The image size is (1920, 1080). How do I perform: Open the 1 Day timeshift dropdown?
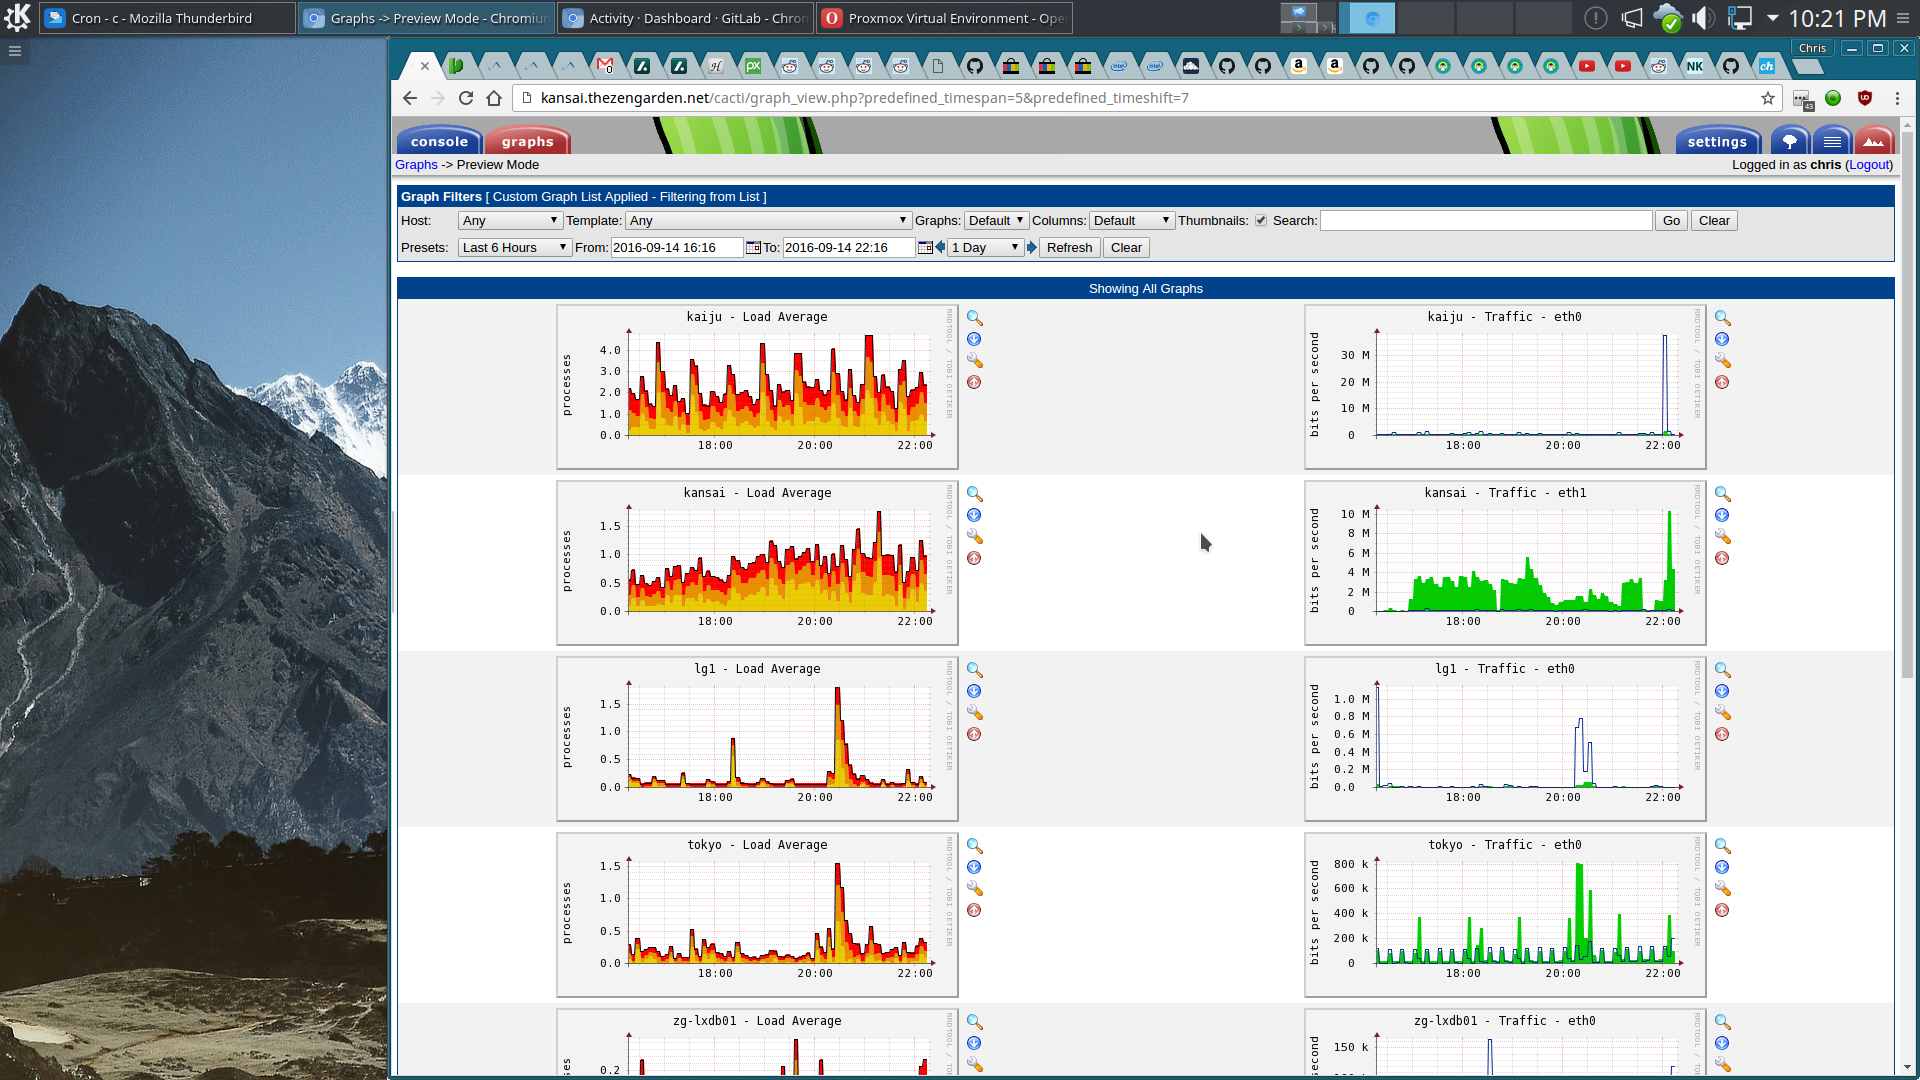tap(986, 248)
